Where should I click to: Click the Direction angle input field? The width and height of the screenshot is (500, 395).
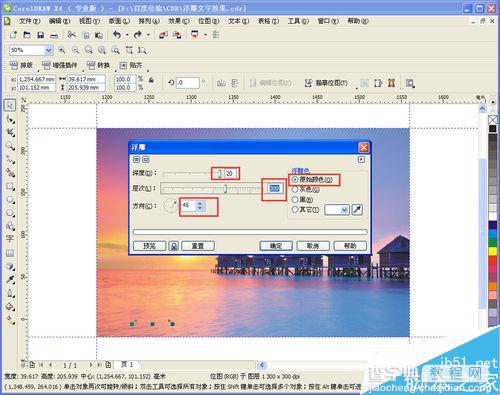(189, 206)
